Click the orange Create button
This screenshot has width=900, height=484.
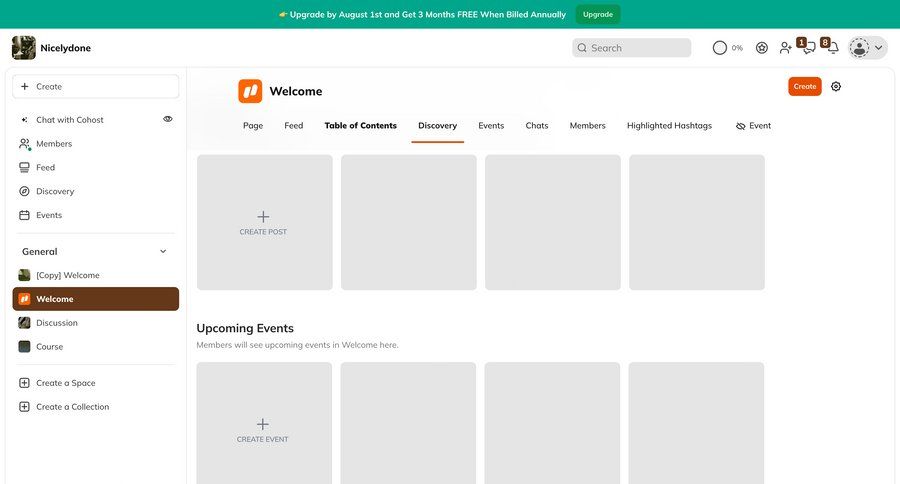(804, 87)
